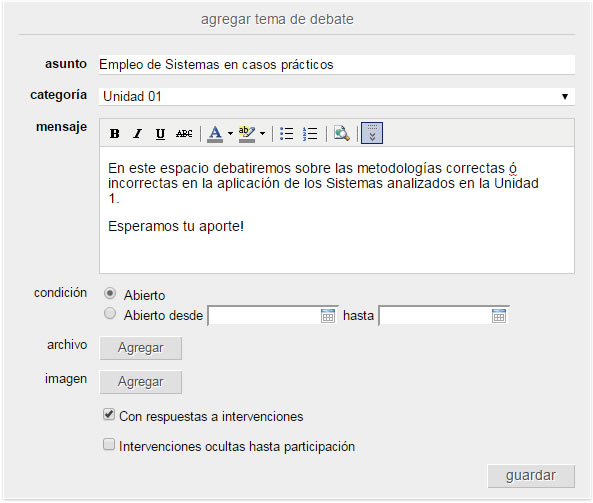The width and height of the screenshot is (593, 503).
Task: Open the categoría dropdown showing Unidad 01
Action: [x=337, y=96]
